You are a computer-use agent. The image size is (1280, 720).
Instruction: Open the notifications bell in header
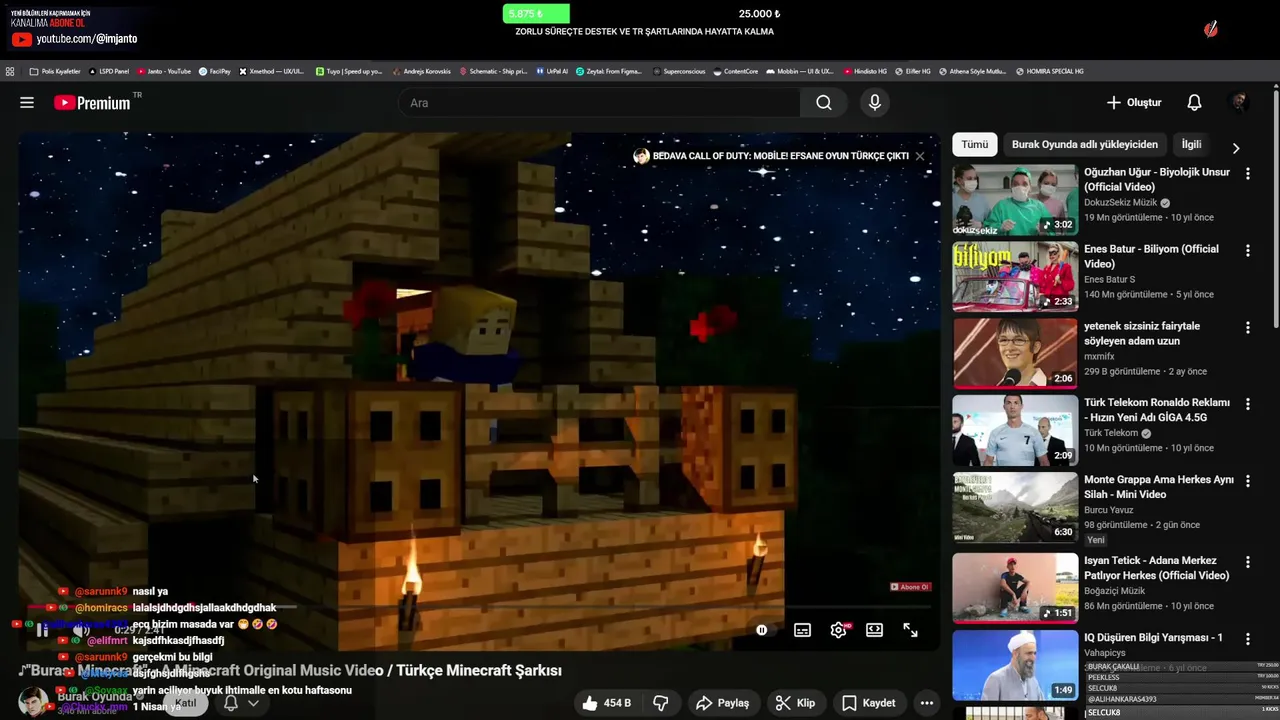pyautogui.click(x=1194, y=103)
